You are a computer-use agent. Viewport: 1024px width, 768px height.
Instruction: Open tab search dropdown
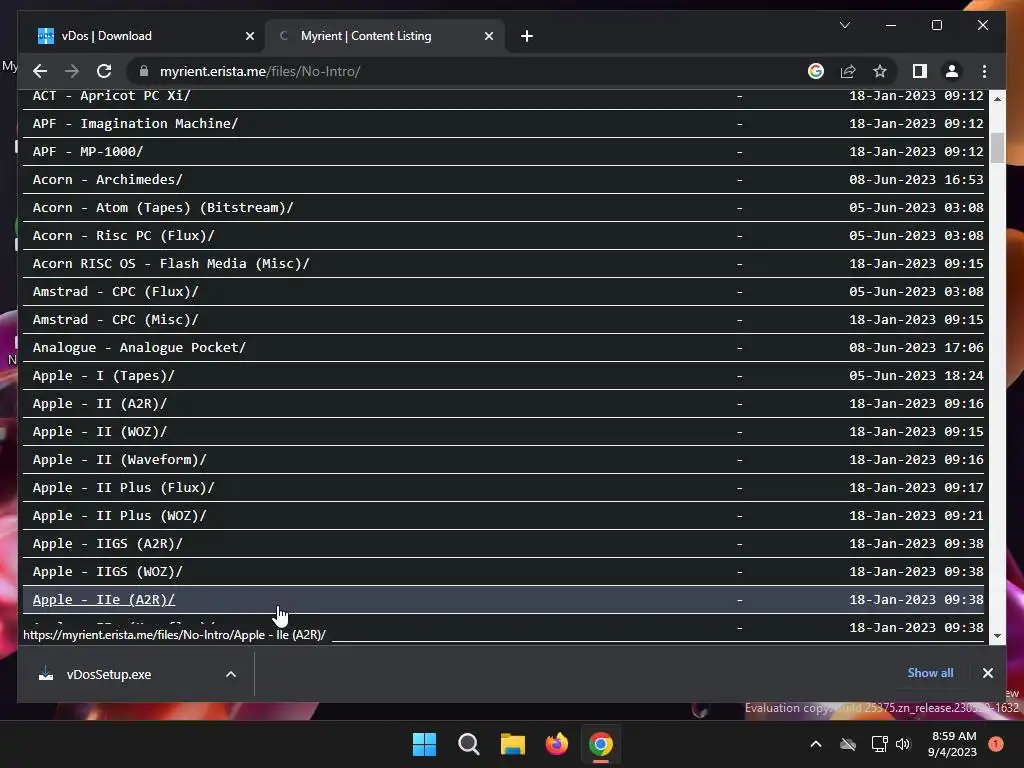(844, 25)
